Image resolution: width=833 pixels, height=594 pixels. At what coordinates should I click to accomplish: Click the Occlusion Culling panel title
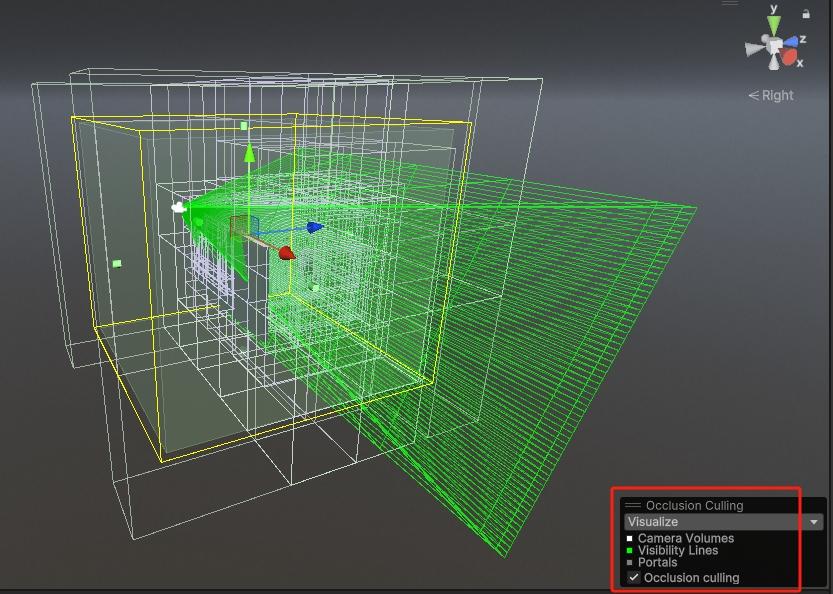698,505
